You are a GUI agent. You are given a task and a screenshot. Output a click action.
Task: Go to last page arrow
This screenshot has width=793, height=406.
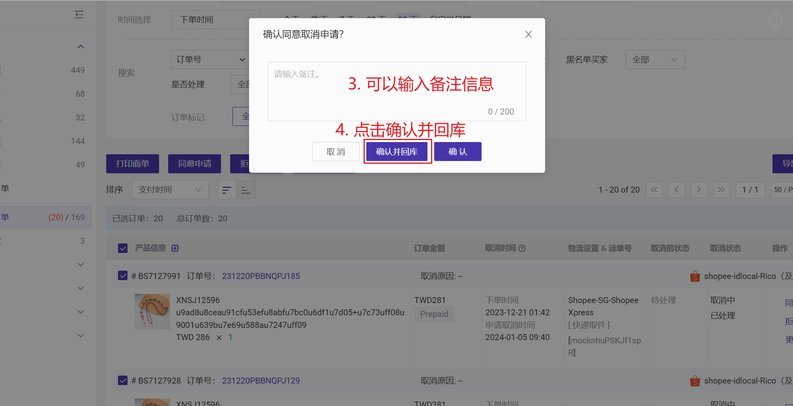[721, 190]
